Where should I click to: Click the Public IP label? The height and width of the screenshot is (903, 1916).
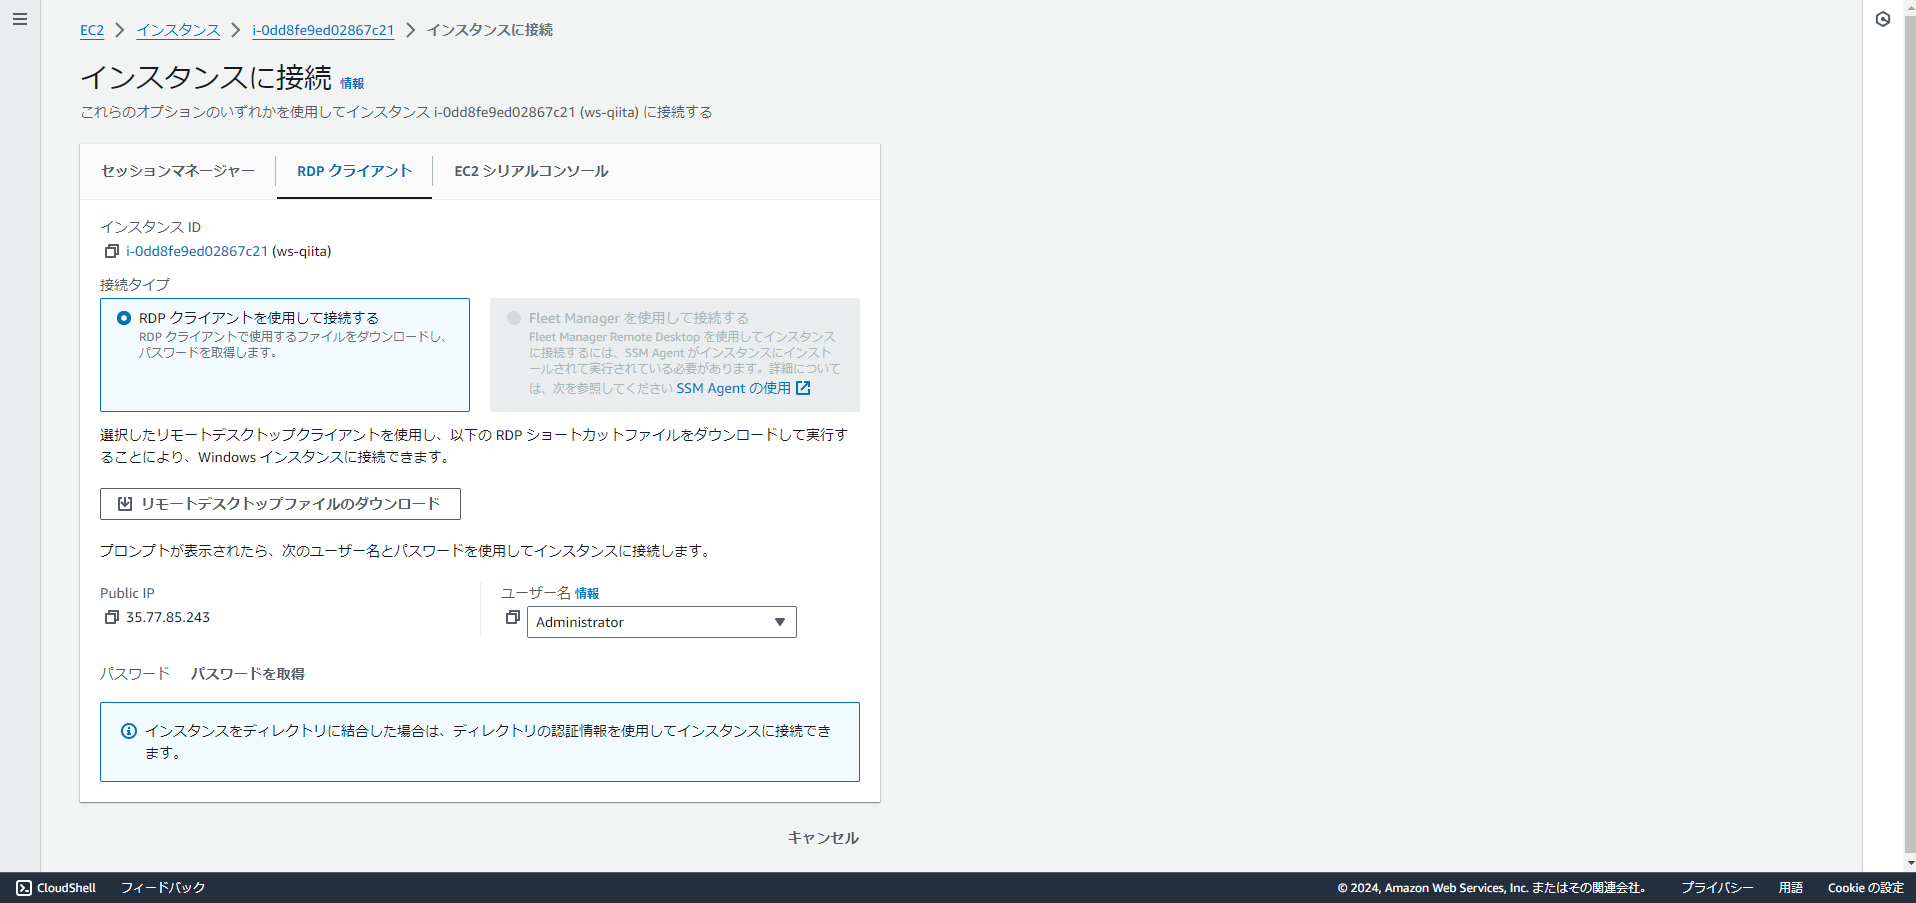pos(127,593)
